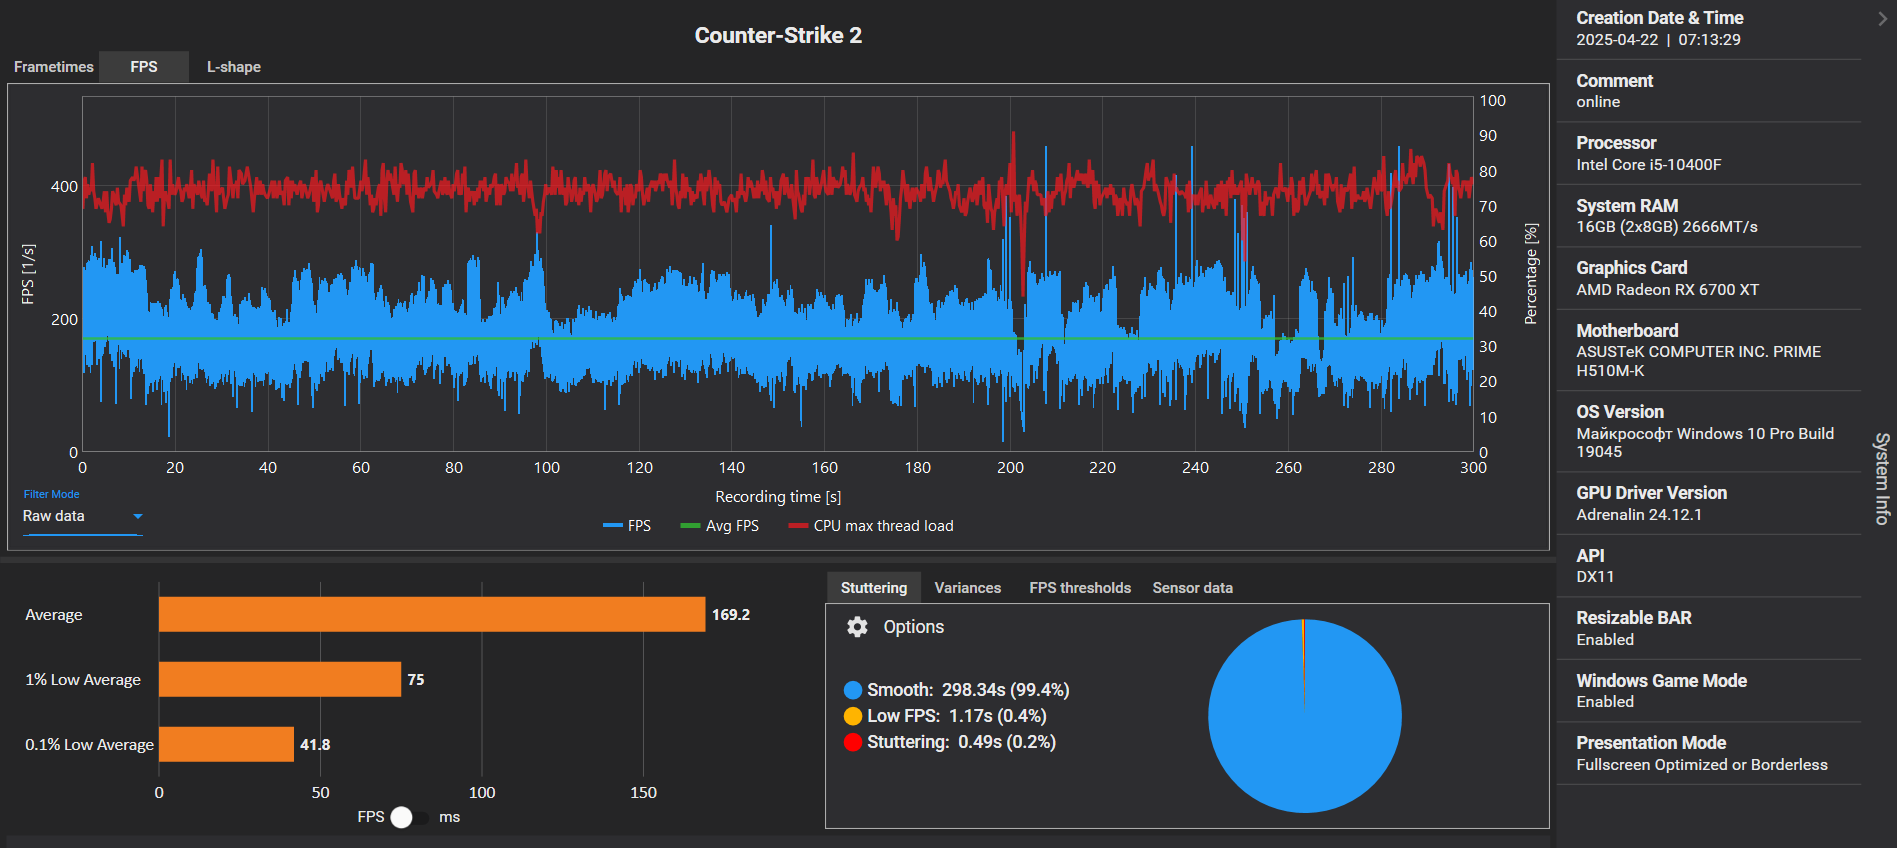Toggle the FPS series in the chart legend
Image resolution: width=1897 pixels, height=848 pixels.
[627, 526]
